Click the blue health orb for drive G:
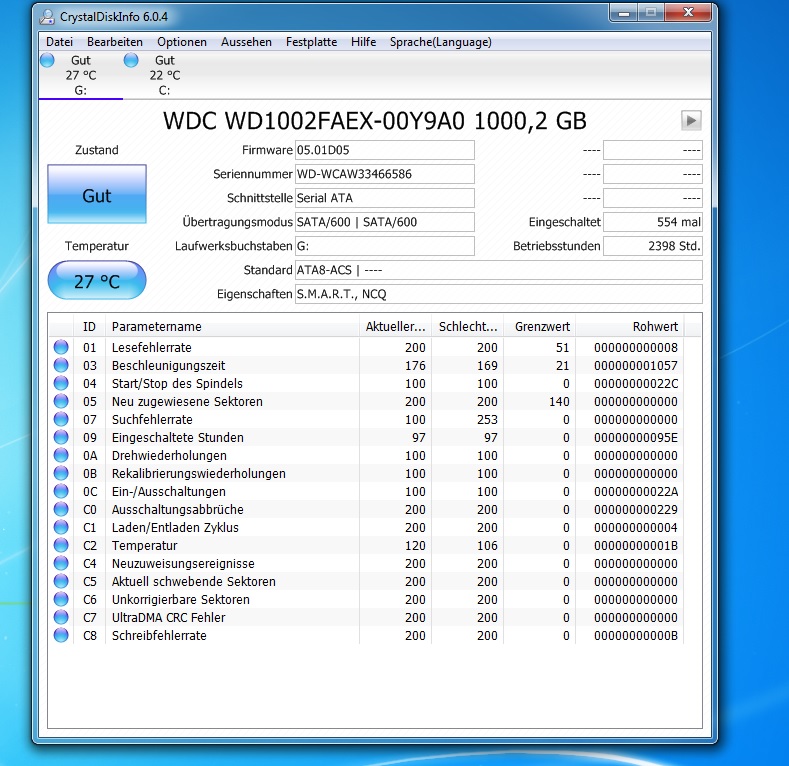The image size is (789, 766). click(47, 60)
